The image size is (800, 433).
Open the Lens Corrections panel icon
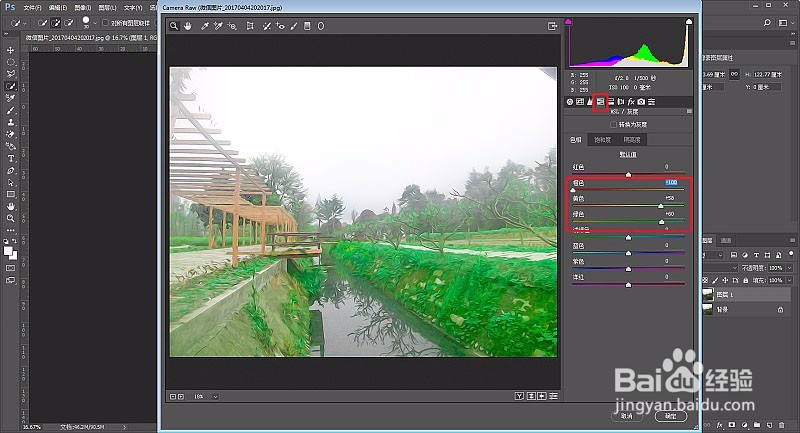[621, 102]
